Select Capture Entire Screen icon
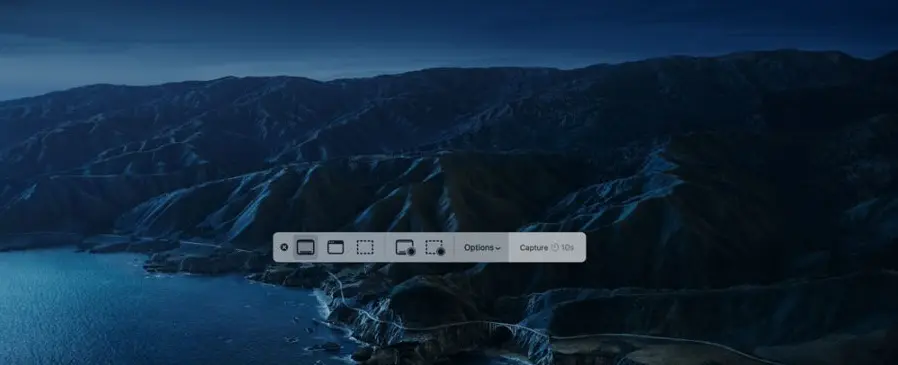The width and height of the screenshot is (898, 365). point(305,248)
